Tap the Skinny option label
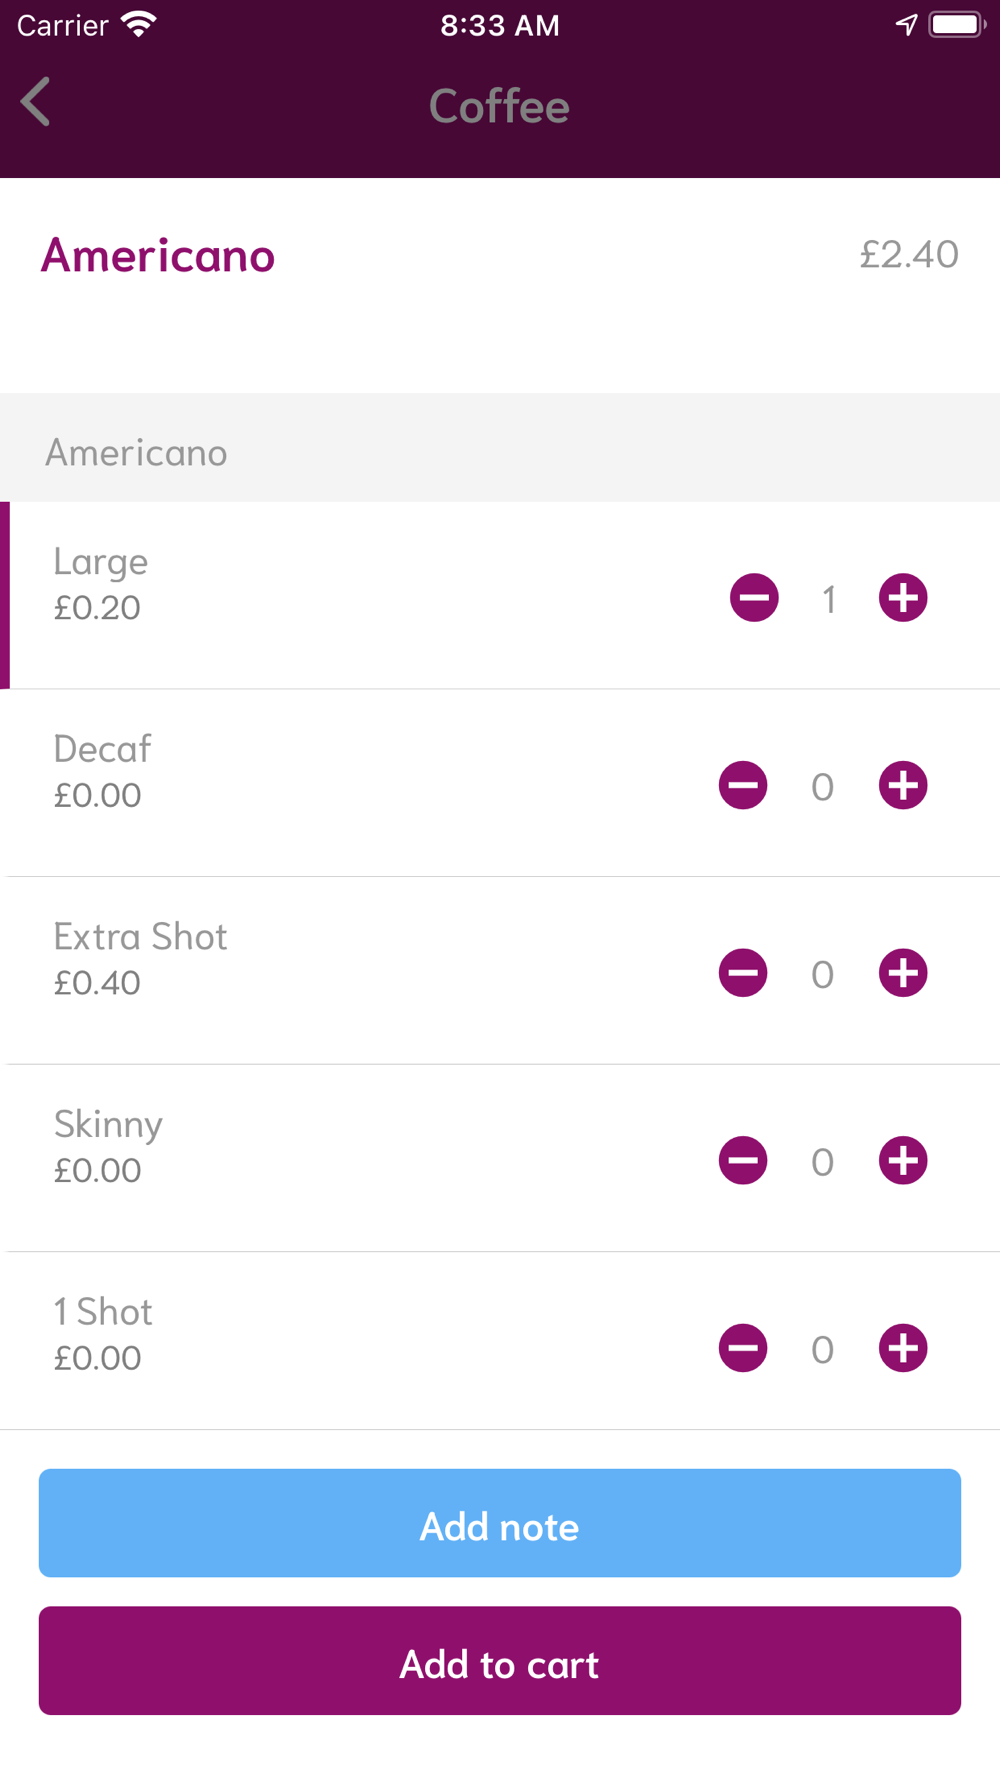The height and width of the screenshot is (1778, 1000). click(108, 1125)
